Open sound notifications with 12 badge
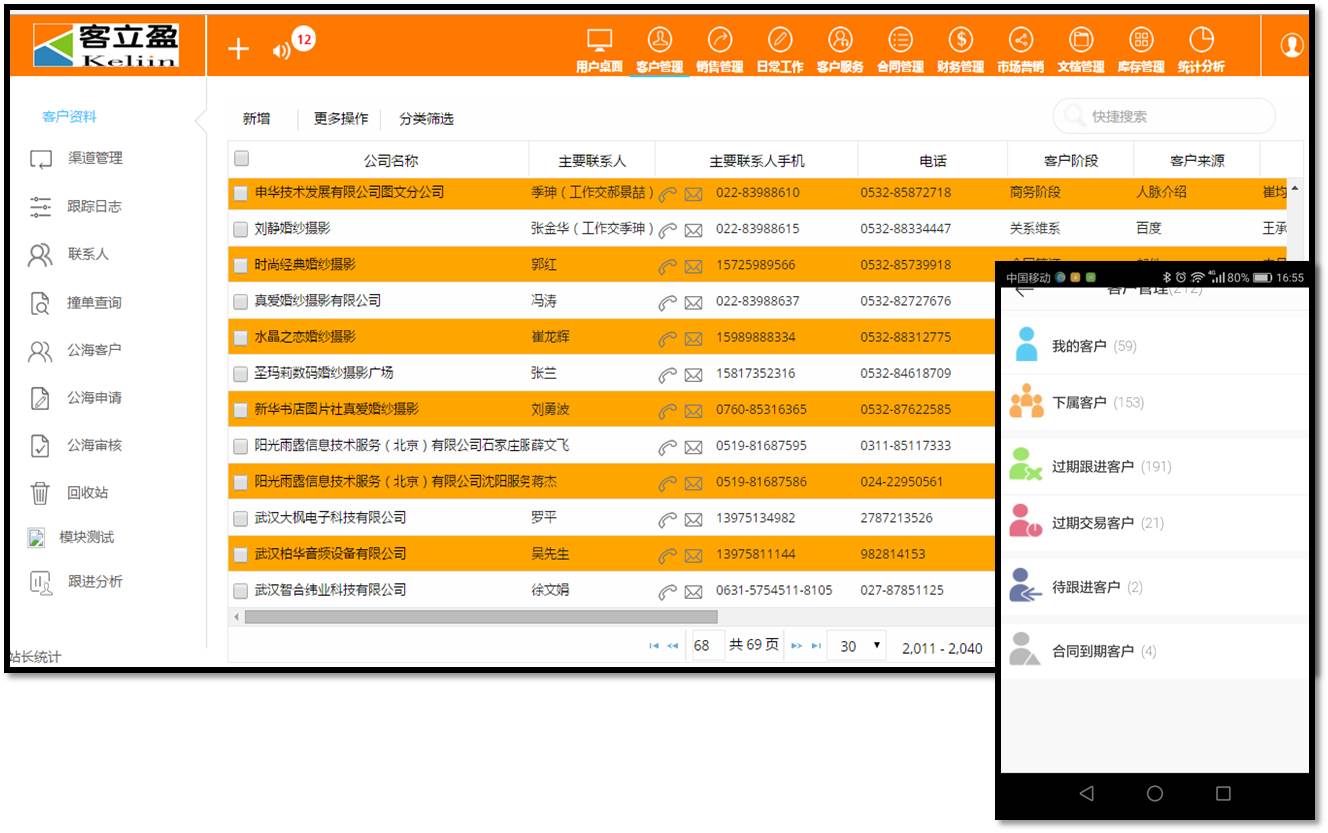 (x=283, y=50)
